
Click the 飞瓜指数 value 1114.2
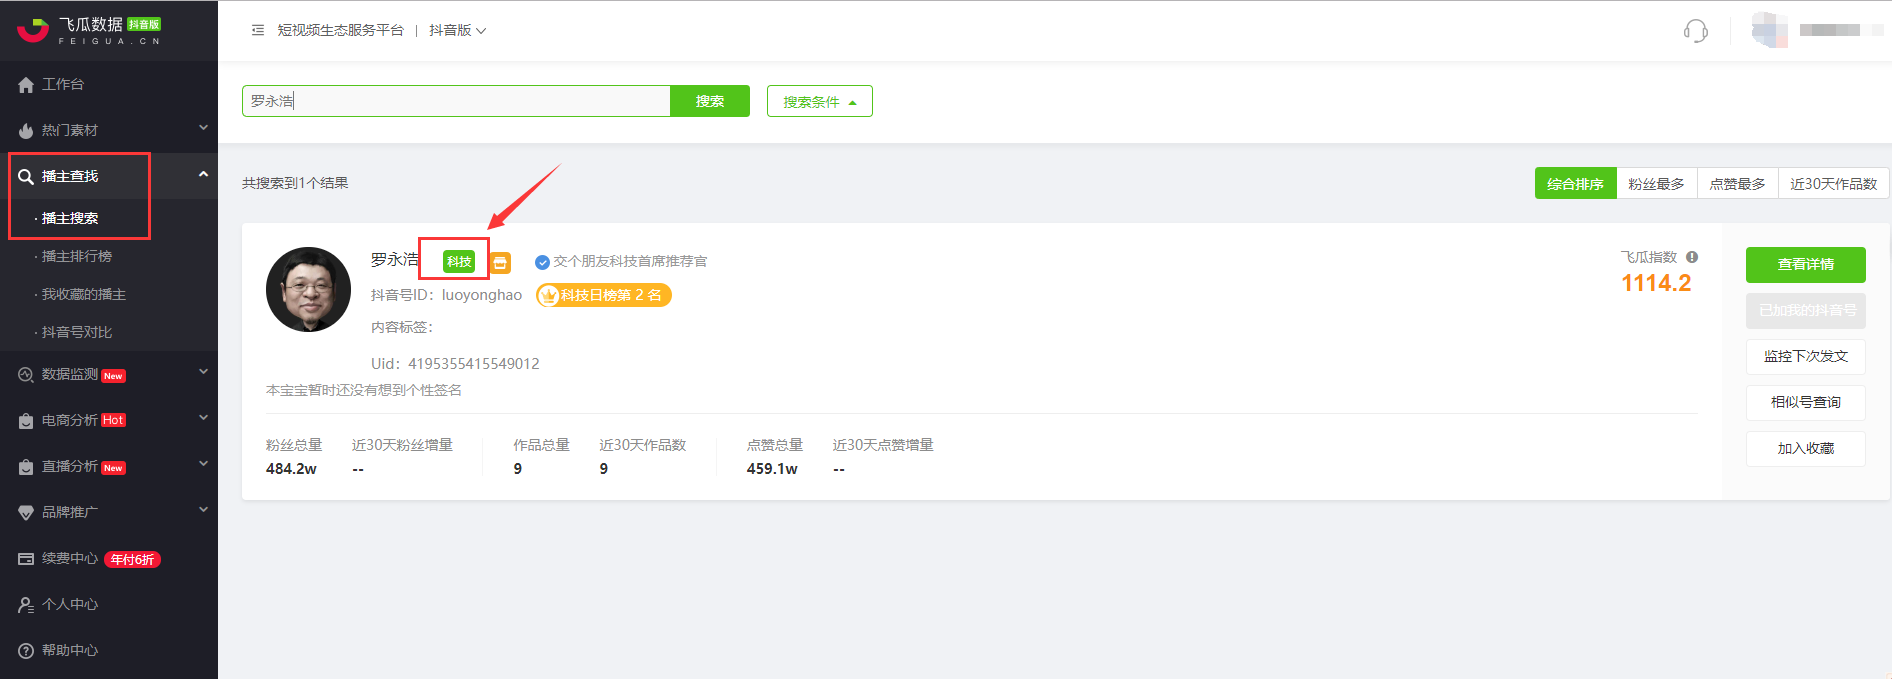pos(1656,283)
